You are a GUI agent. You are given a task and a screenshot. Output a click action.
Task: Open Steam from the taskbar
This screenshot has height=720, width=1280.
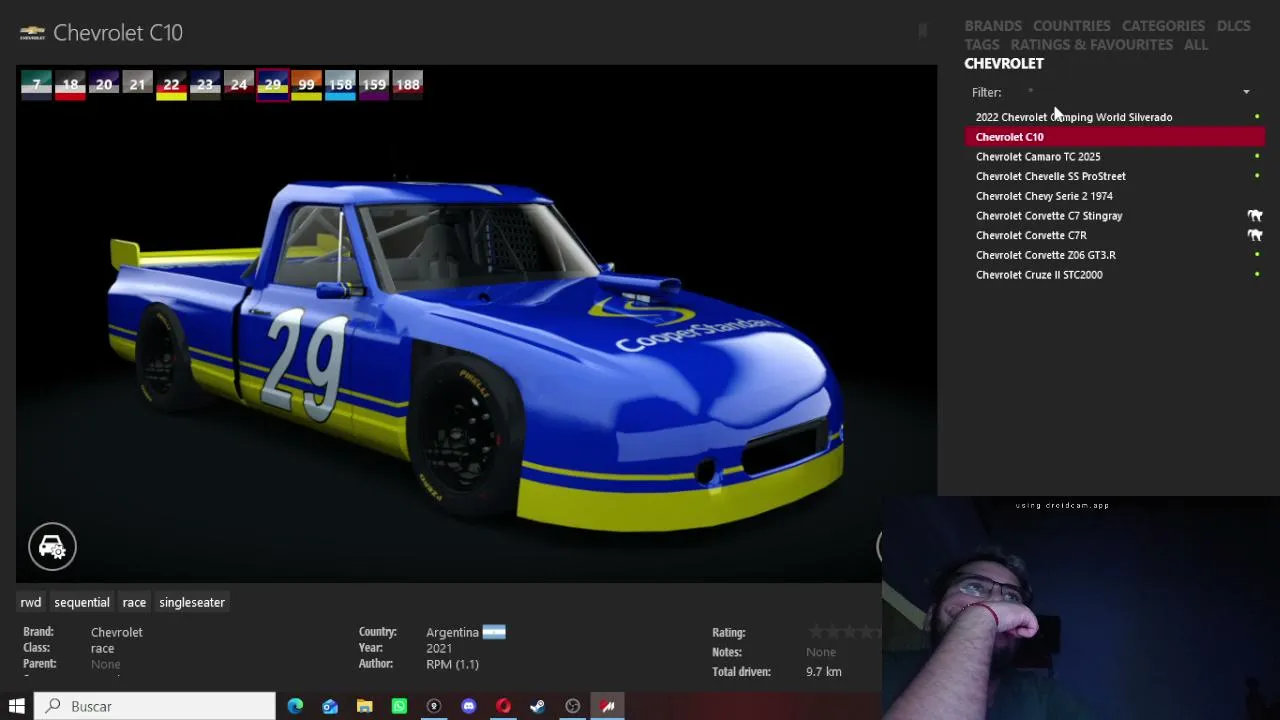[538, 706]
